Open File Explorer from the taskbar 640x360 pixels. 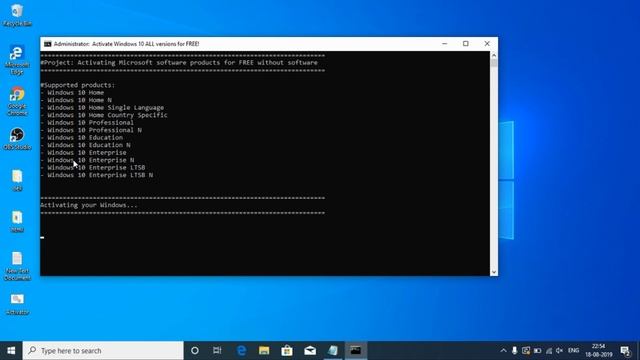pyautogui.click(x=264, y=351)
